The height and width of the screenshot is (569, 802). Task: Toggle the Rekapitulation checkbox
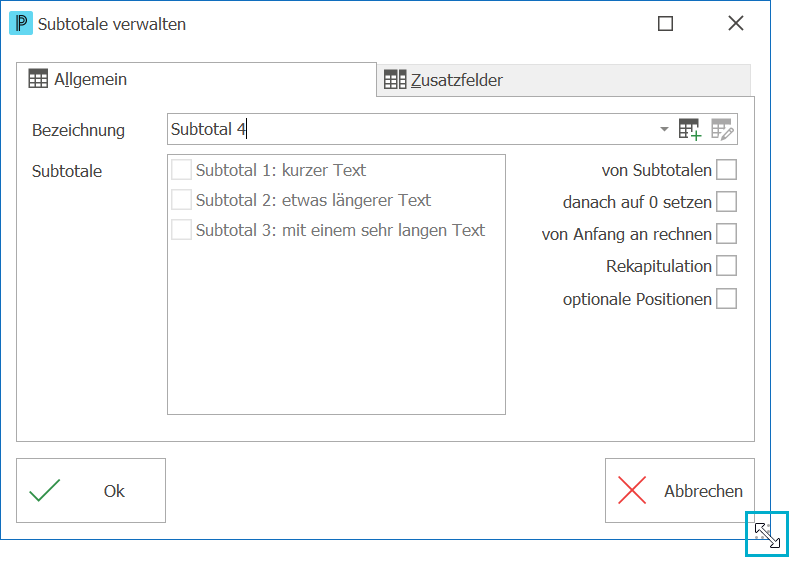pyautogui.click(x=726, y=266)
